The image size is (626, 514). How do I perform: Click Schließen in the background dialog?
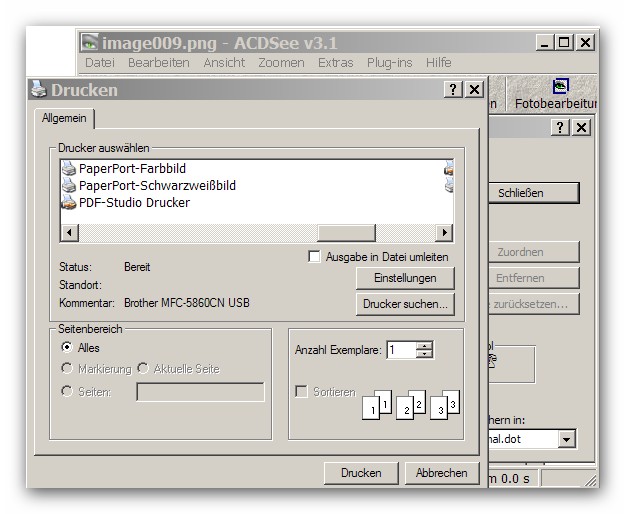click(533, 193)
